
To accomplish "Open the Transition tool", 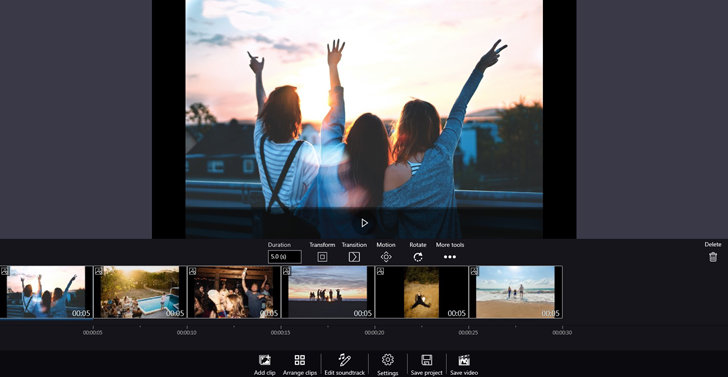I will pos(354,257).
